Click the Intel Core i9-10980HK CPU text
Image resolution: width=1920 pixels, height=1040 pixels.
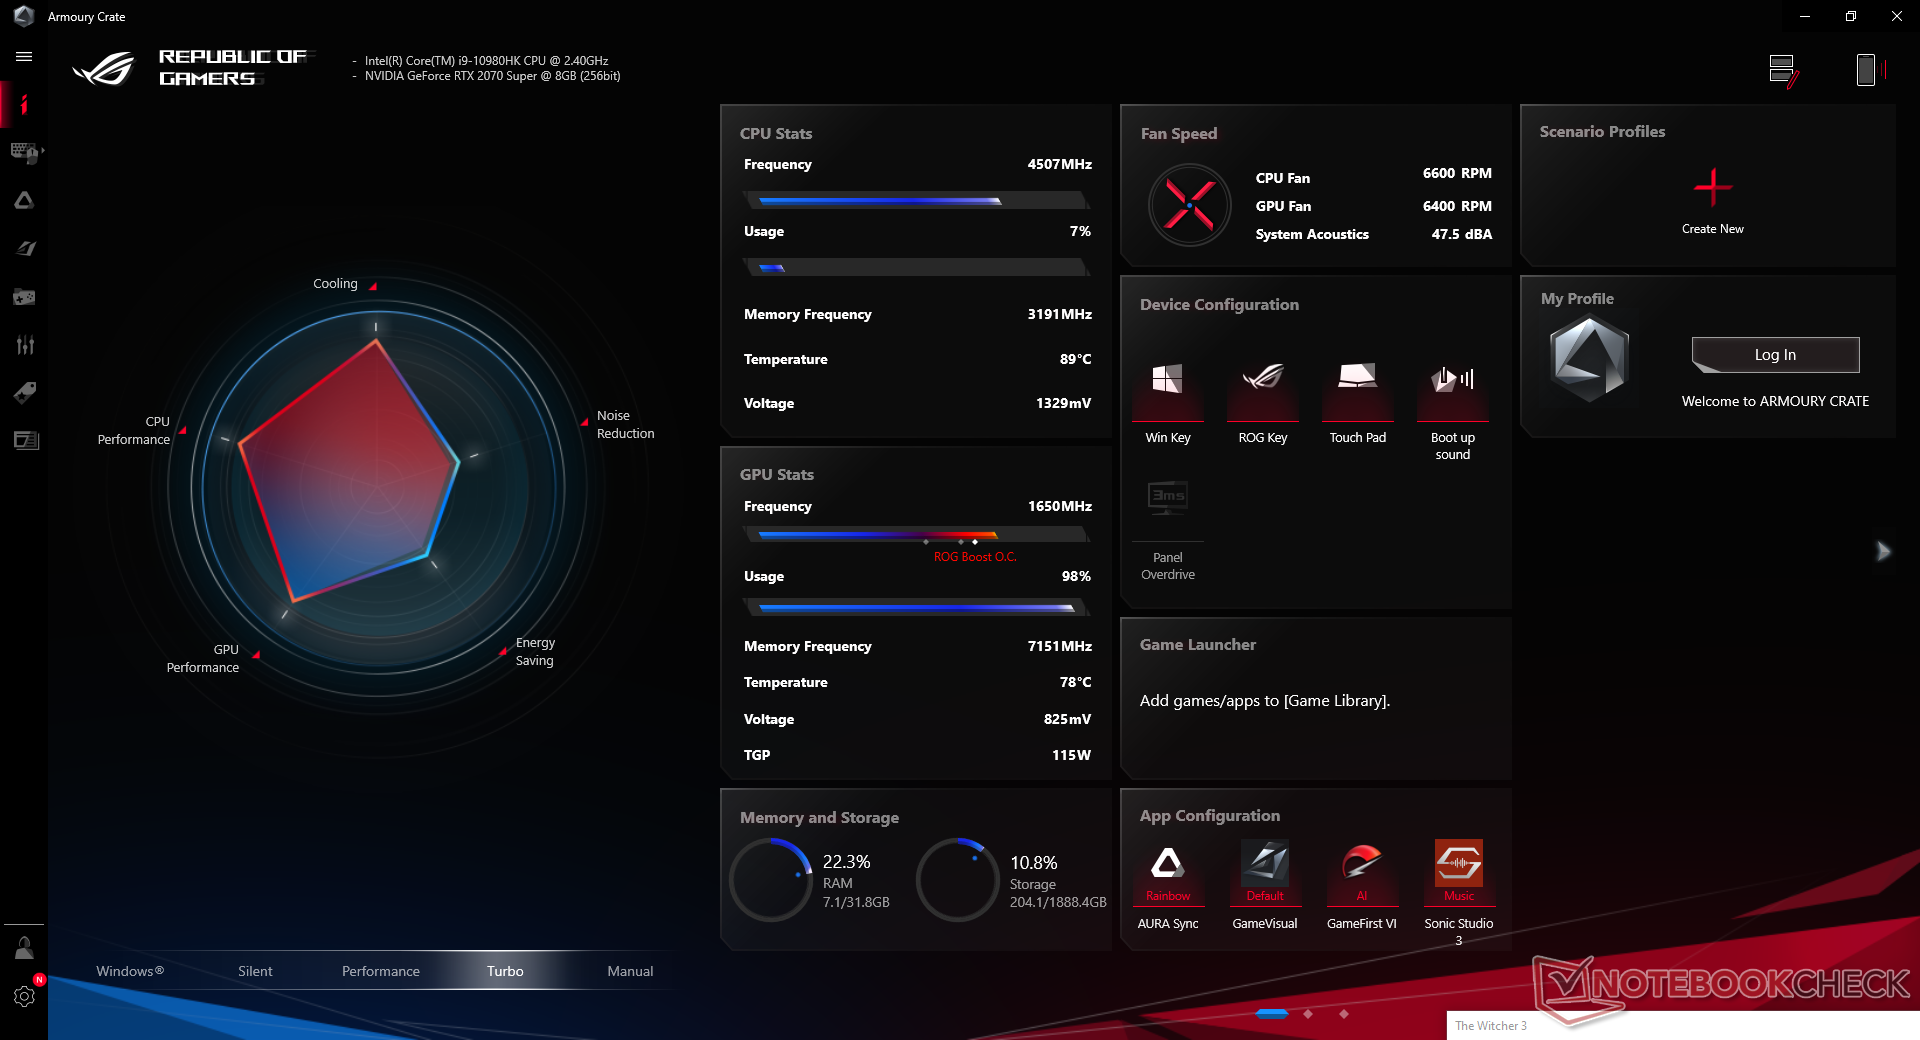[486, 61]
